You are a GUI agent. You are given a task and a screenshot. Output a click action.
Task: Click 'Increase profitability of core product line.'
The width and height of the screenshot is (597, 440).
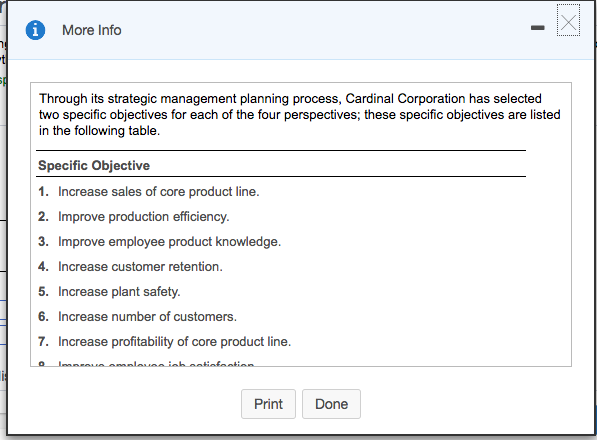point(174,341)
